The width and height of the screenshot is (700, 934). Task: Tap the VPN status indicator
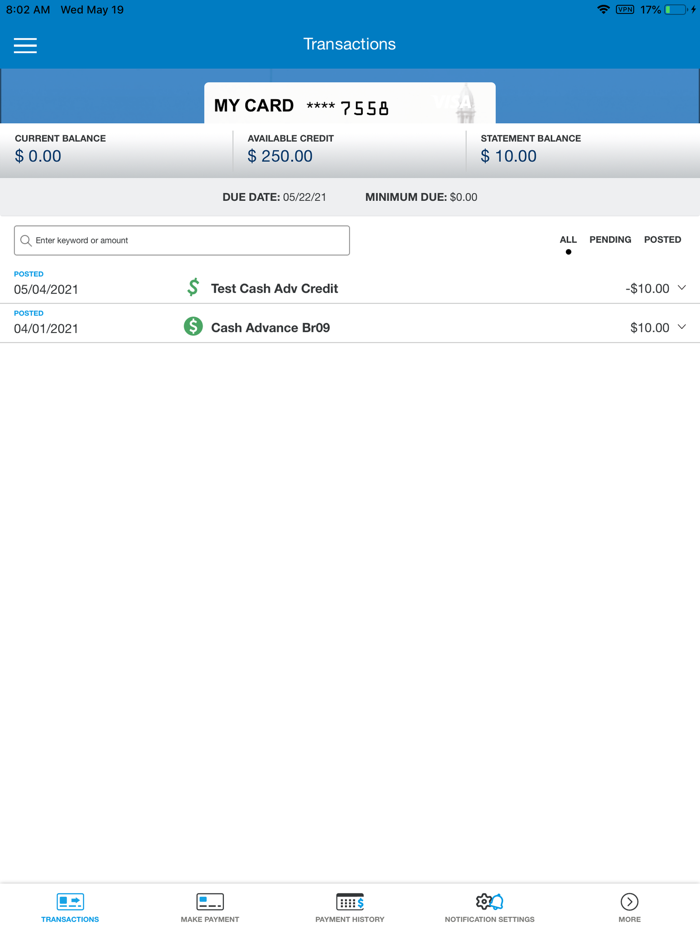point(624,10)
